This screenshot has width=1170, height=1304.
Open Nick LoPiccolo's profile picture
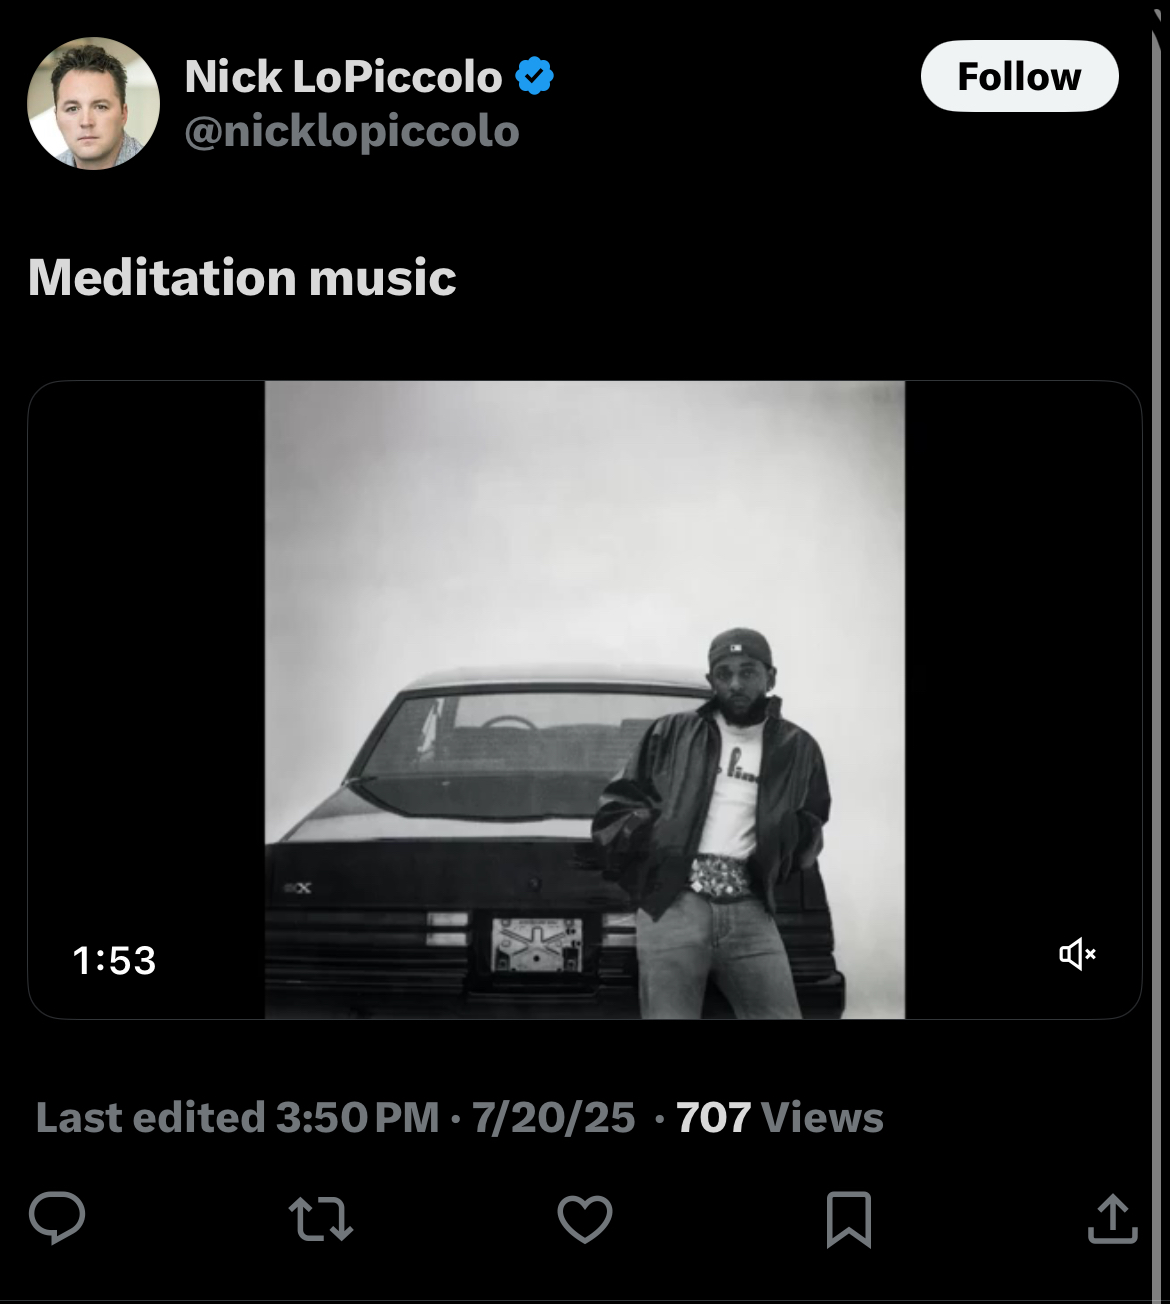(x=93, y=103)
